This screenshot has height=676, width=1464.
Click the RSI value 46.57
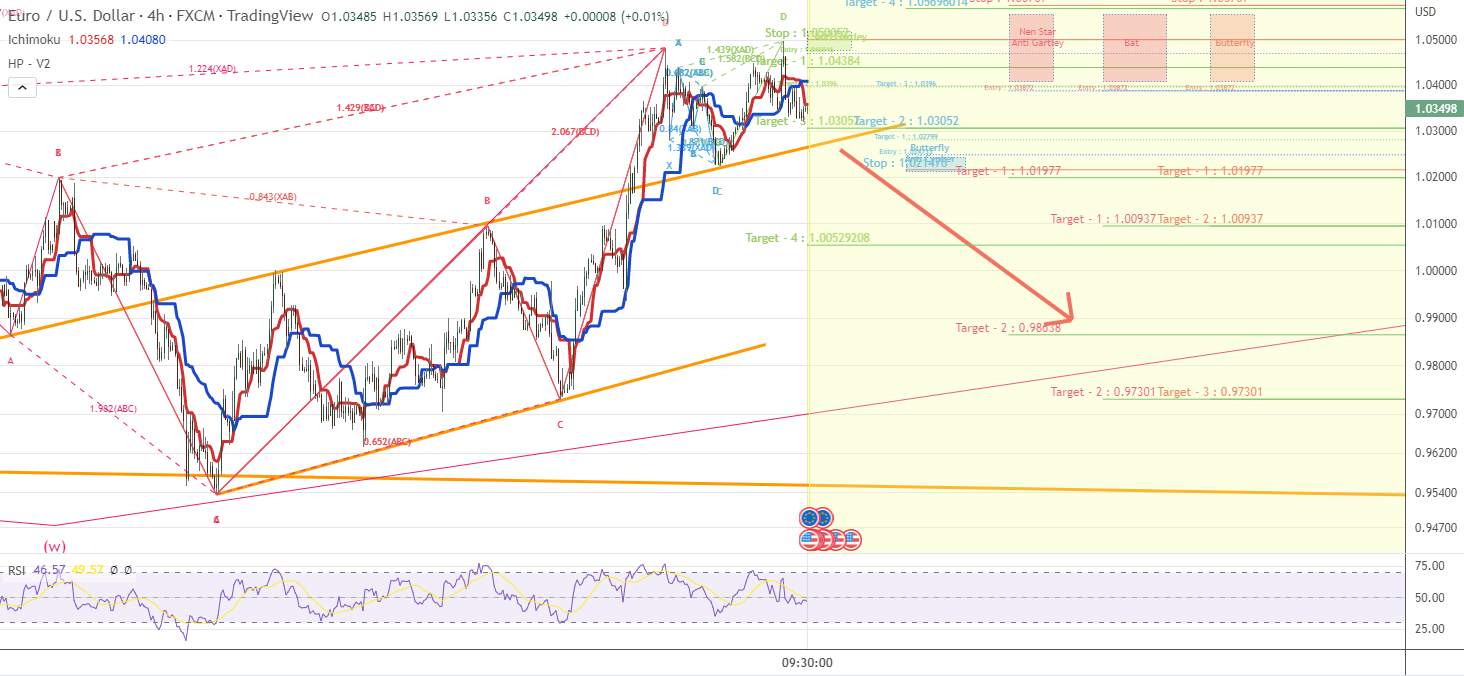[49, 570]
